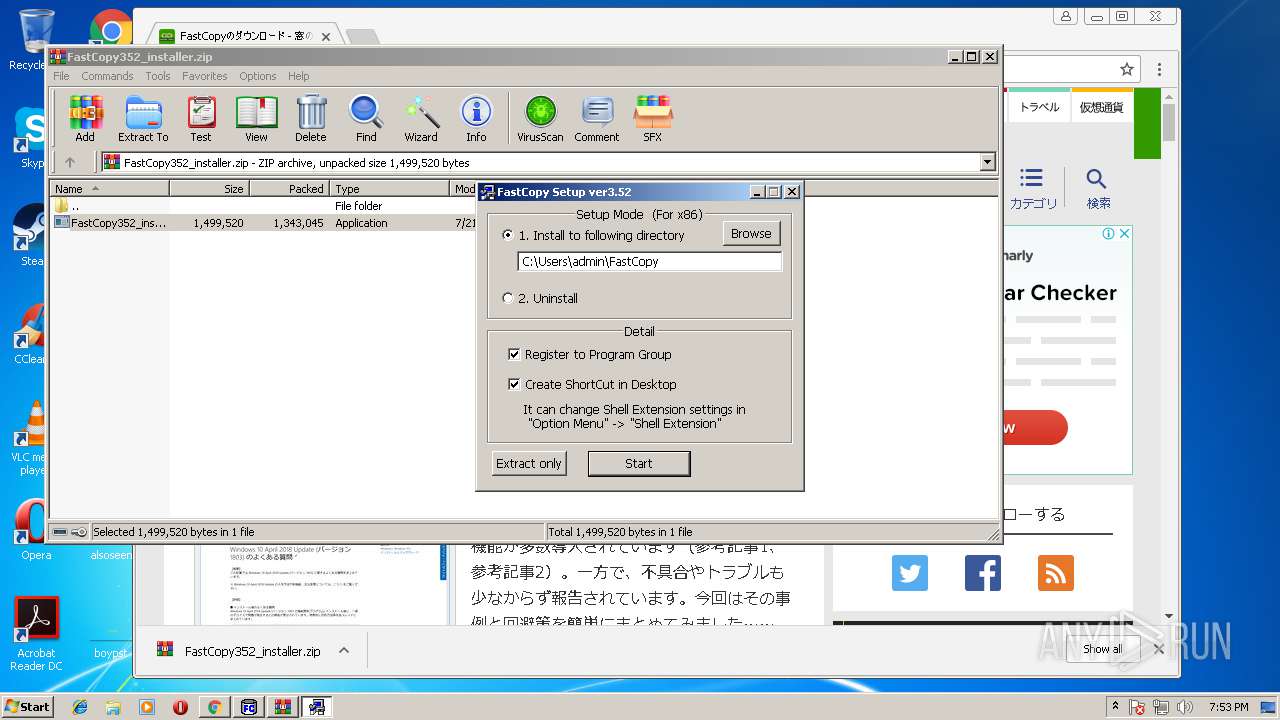Open the Twitter icon on the webpage

tap(910, 573)
